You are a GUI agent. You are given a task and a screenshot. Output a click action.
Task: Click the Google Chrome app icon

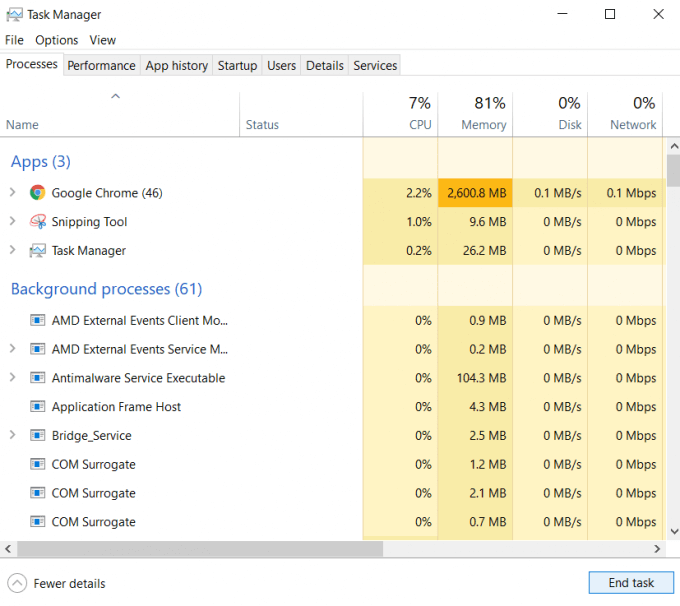click(x=38, y=193)
